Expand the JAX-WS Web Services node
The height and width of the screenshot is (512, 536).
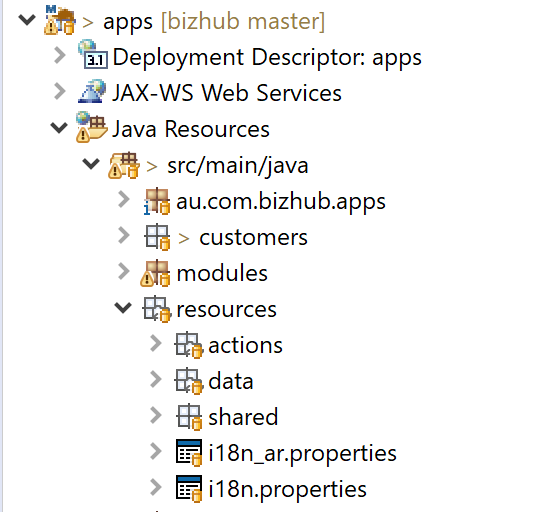[x=60, y=91]
